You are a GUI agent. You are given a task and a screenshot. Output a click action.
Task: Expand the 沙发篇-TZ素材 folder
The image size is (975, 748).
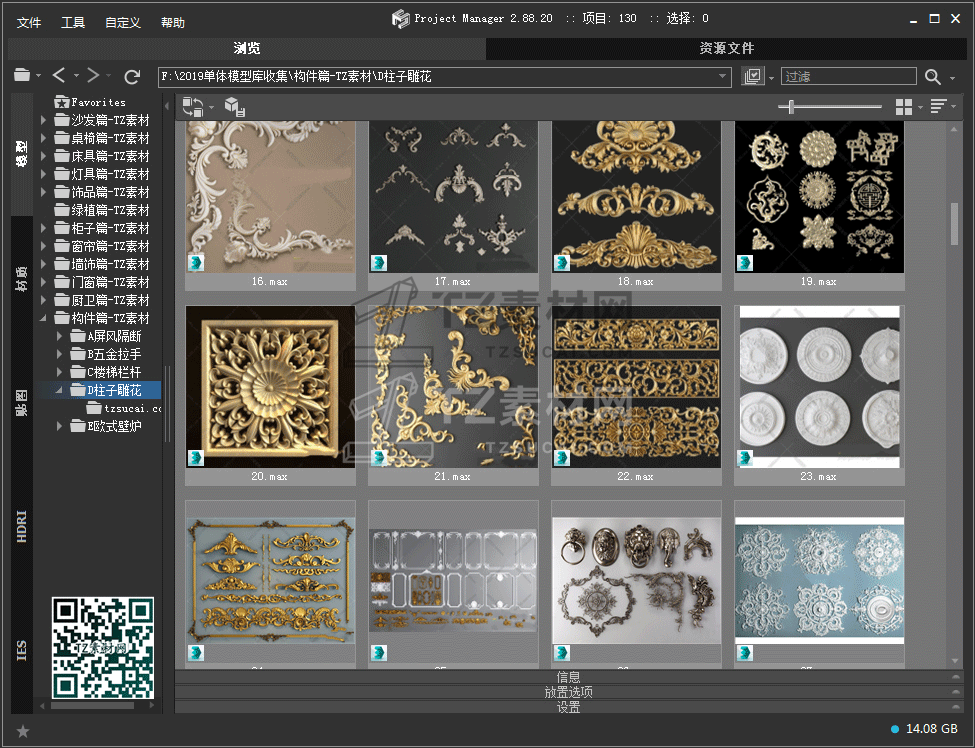coord(44,120)
